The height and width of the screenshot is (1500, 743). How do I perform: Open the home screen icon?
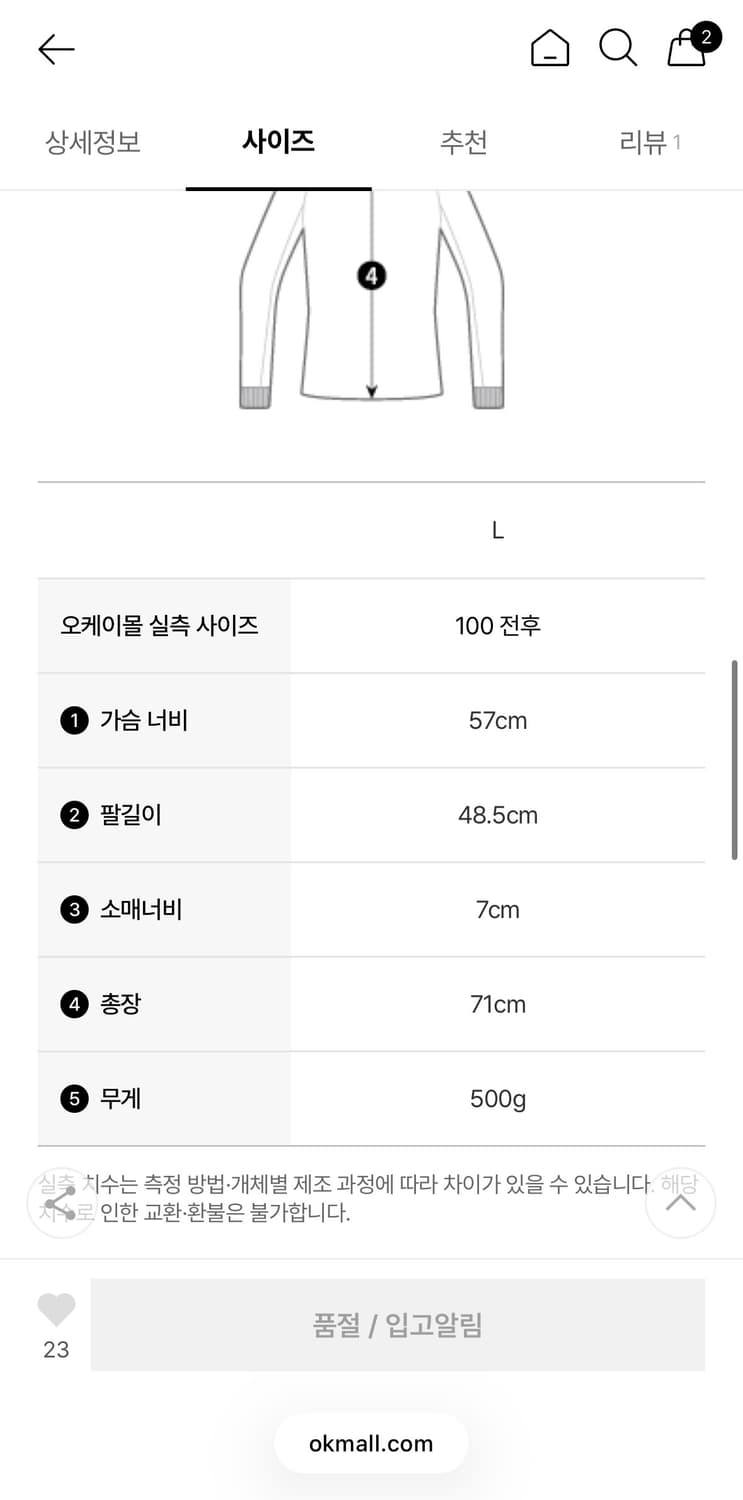coord(550,47)
